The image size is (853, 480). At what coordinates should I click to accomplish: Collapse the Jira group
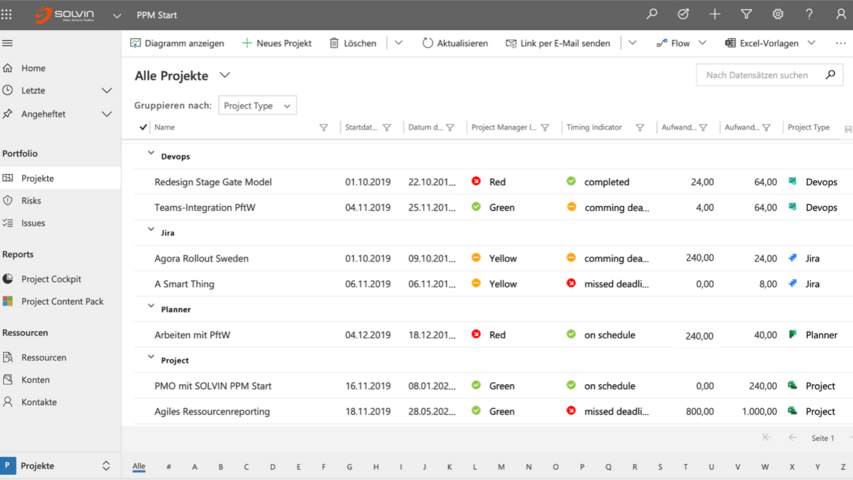151,230
